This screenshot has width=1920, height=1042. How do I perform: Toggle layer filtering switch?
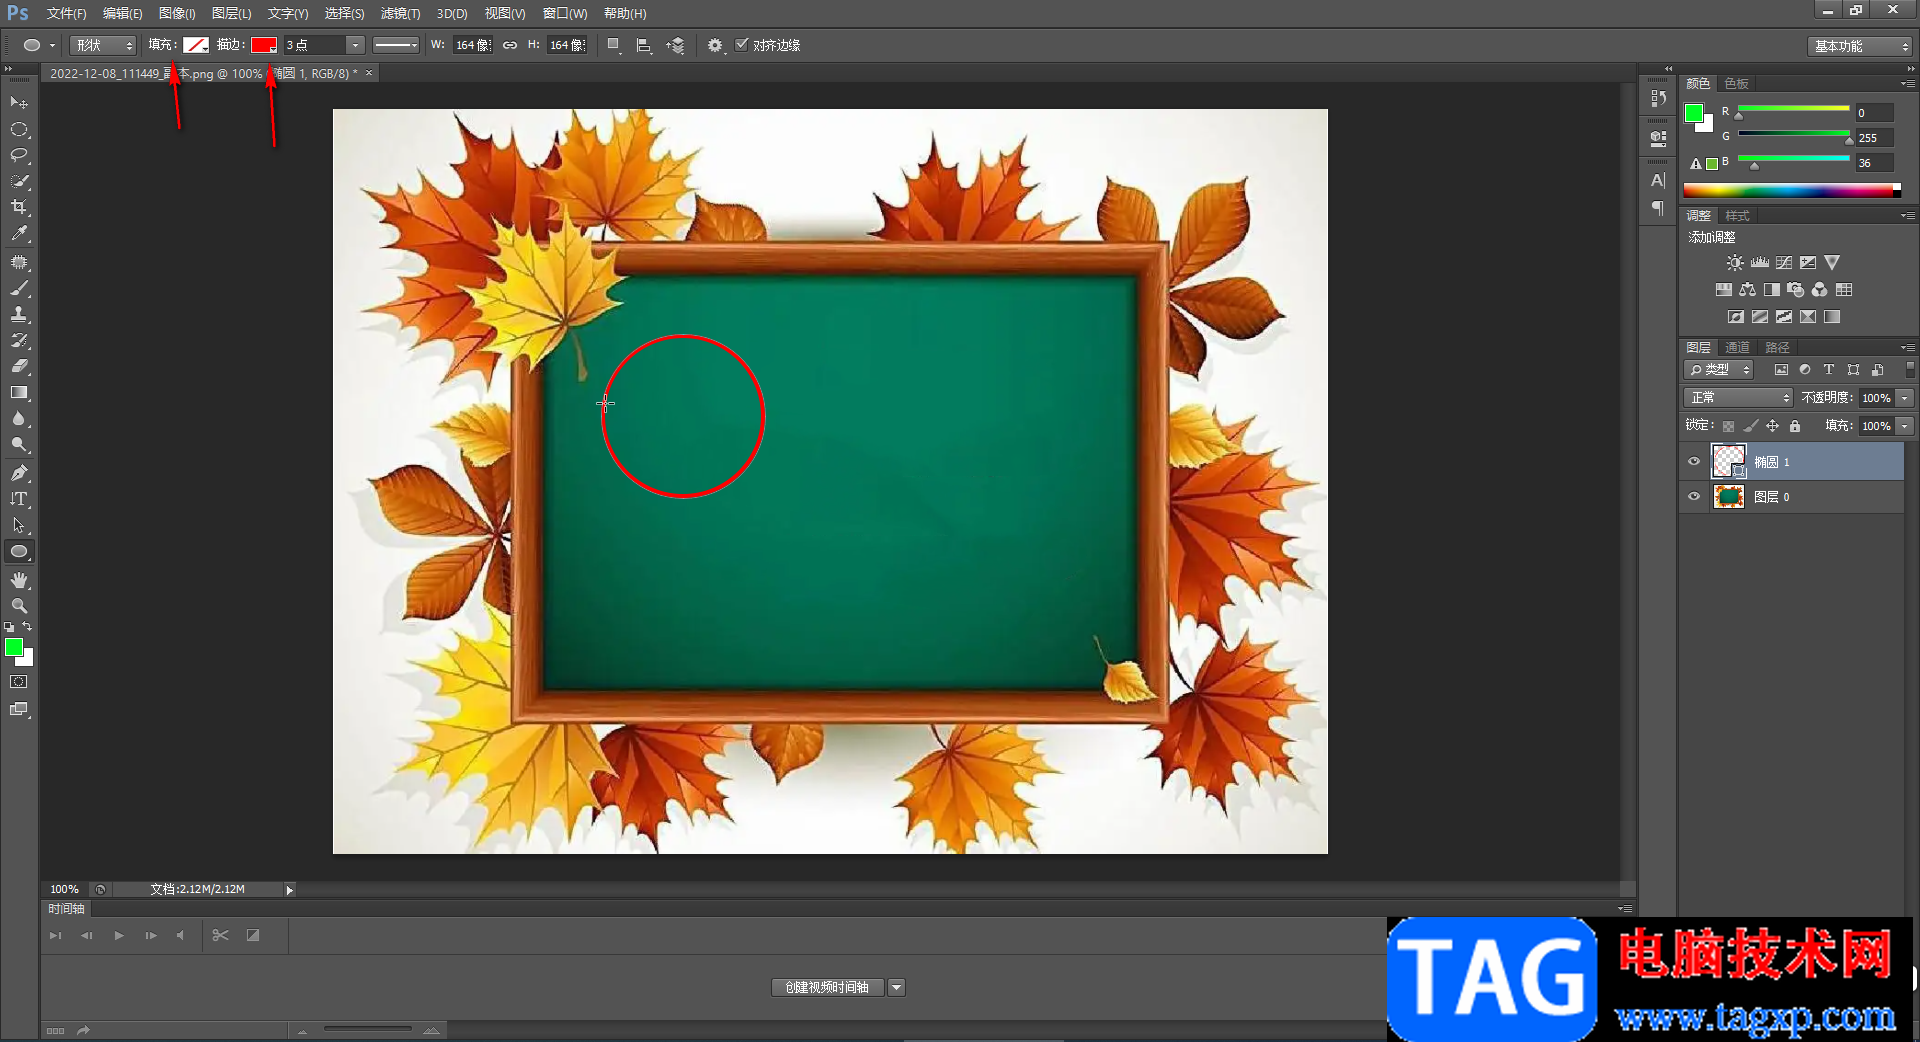tap(1910, 369)
